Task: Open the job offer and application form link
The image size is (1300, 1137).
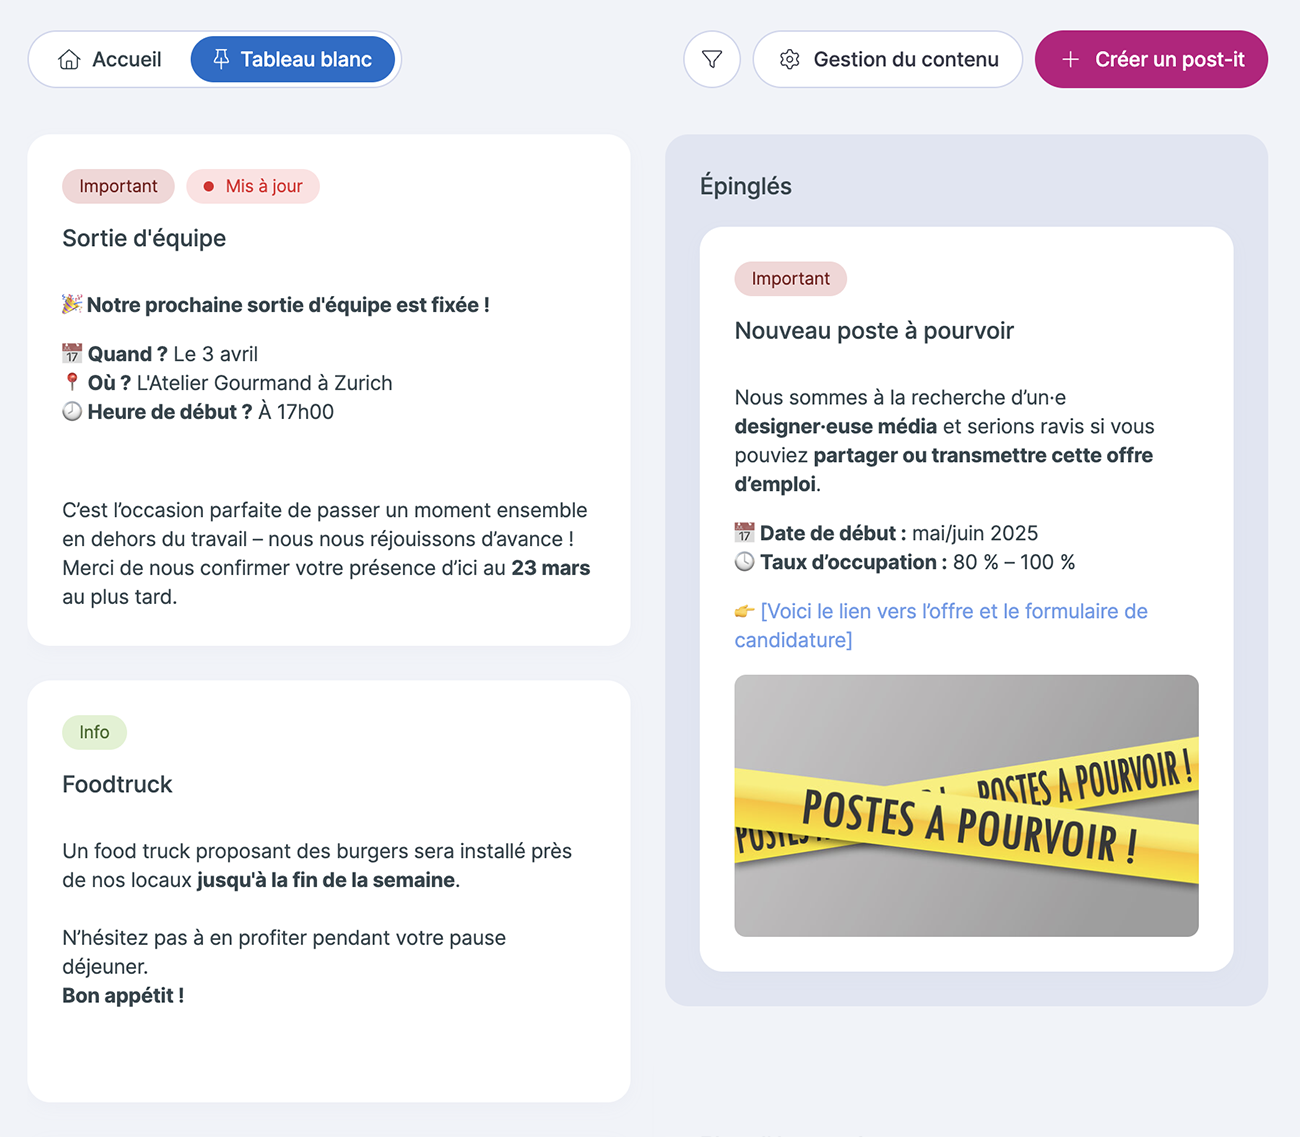Action: point(941,625)
